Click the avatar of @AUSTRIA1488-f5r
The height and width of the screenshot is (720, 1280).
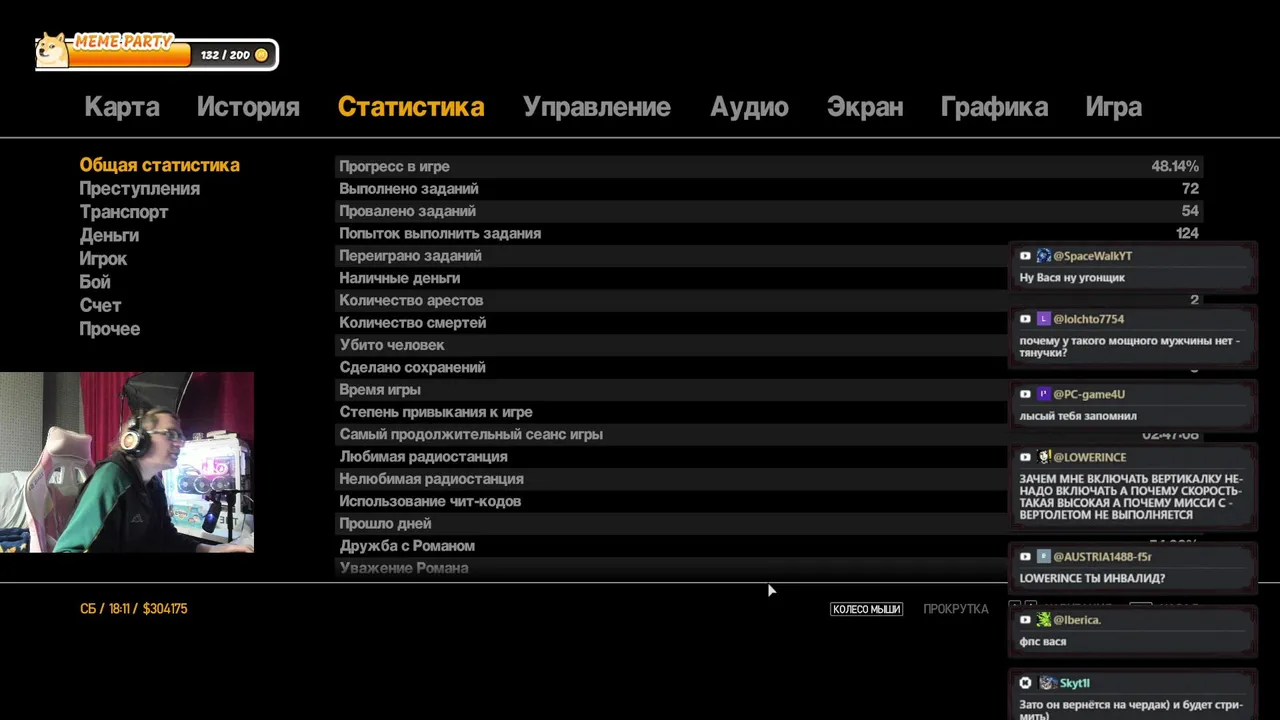coord(1043,557)
